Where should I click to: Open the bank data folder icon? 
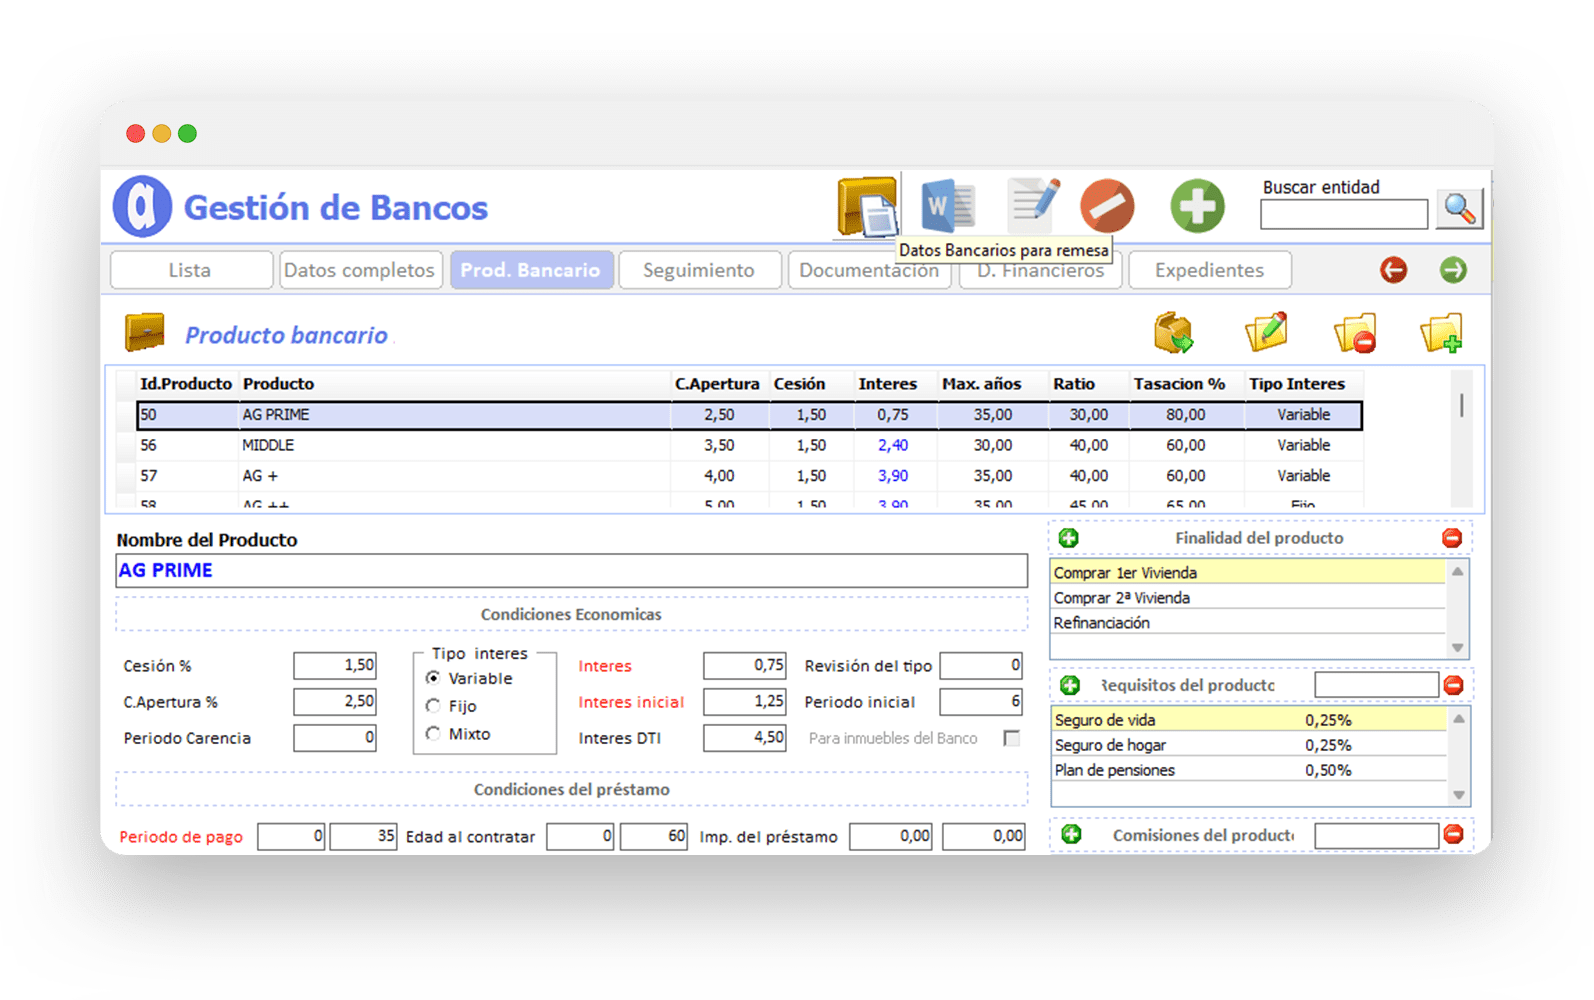(x=867, y=207)
